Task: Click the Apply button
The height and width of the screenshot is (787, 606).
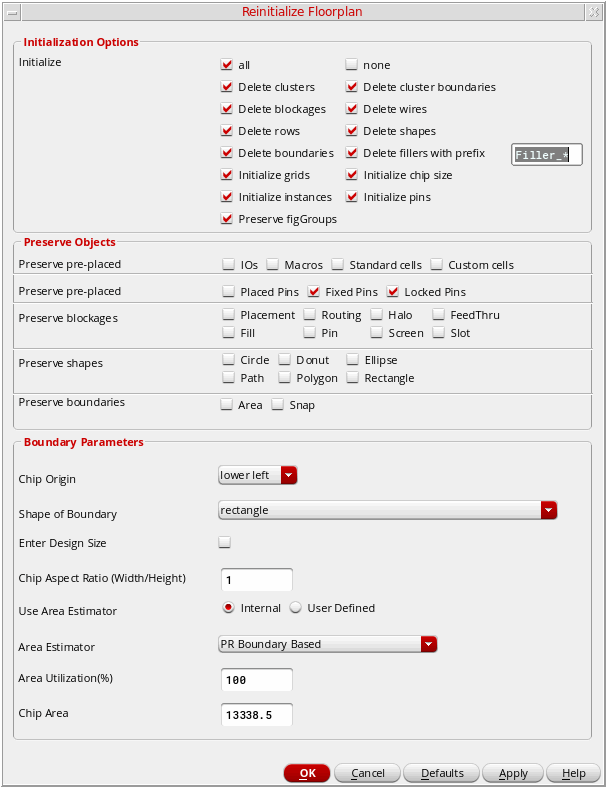Action: point(513,773)
